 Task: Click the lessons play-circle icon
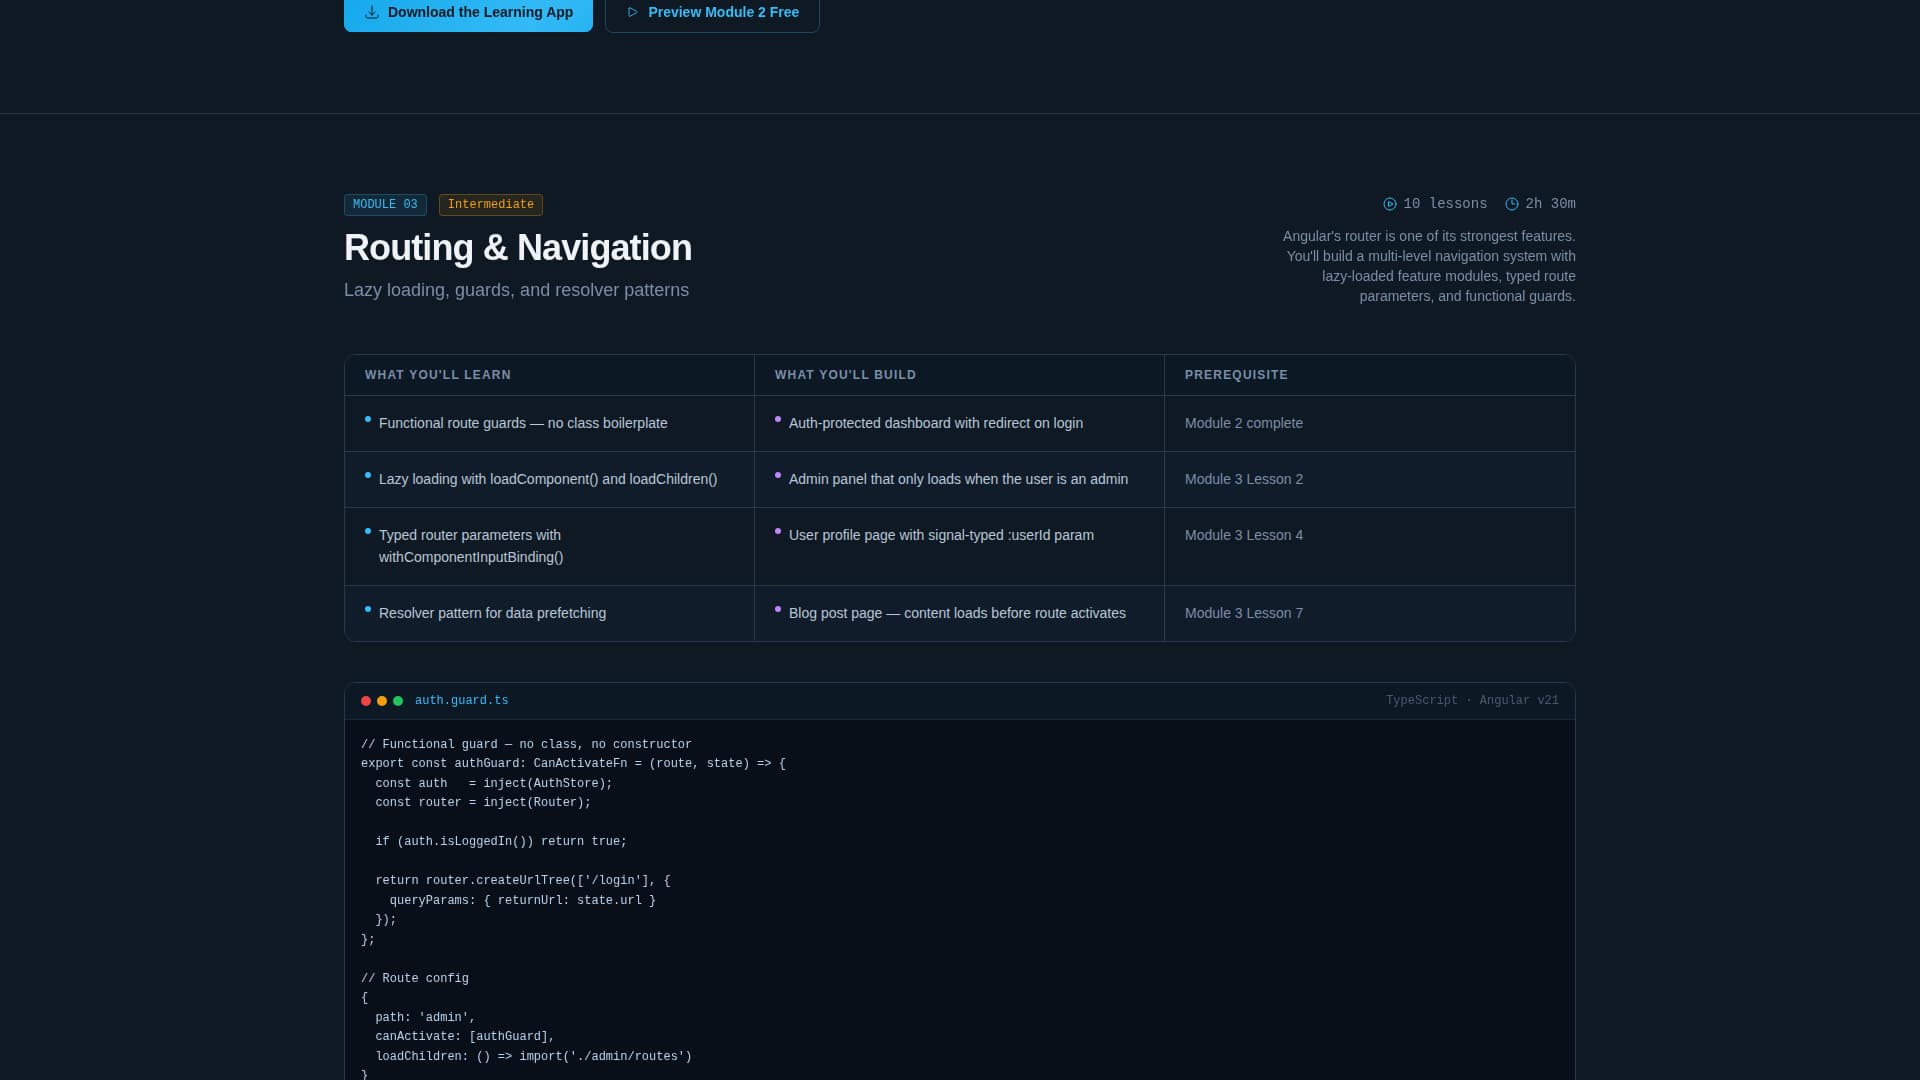tap(1390, 204)
